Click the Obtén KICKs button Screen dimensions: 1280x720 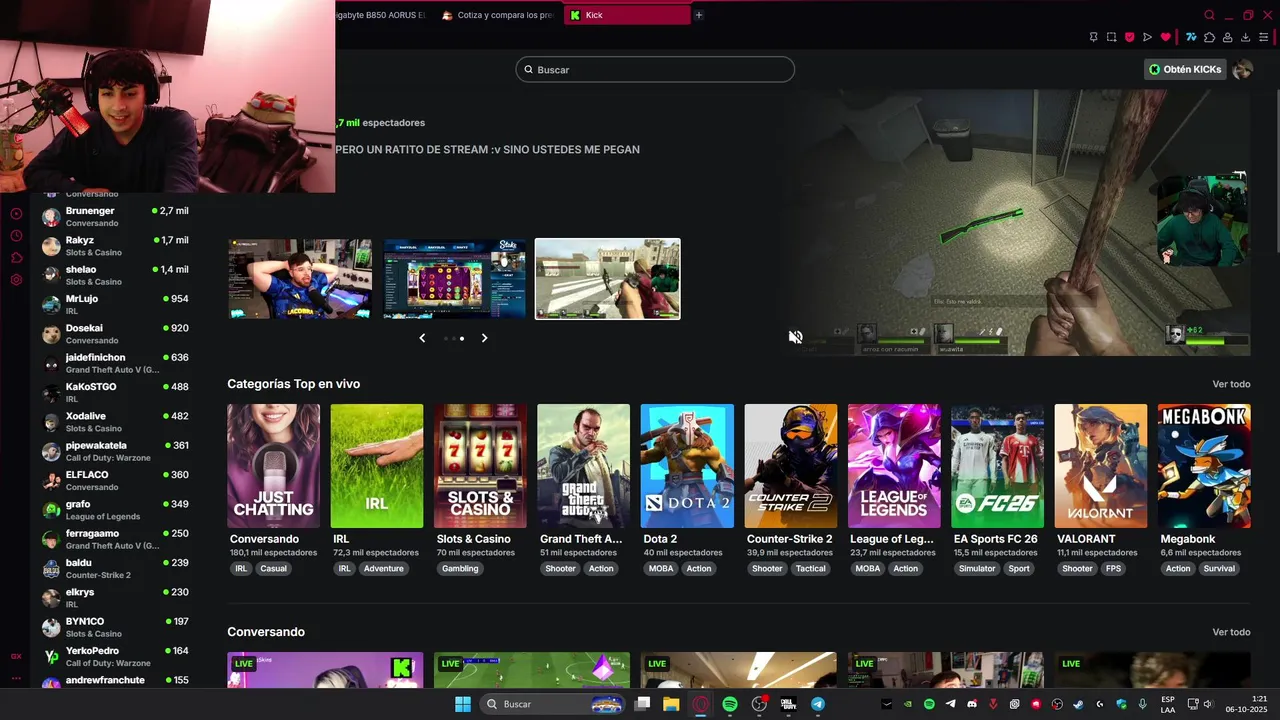(1185, 69)
